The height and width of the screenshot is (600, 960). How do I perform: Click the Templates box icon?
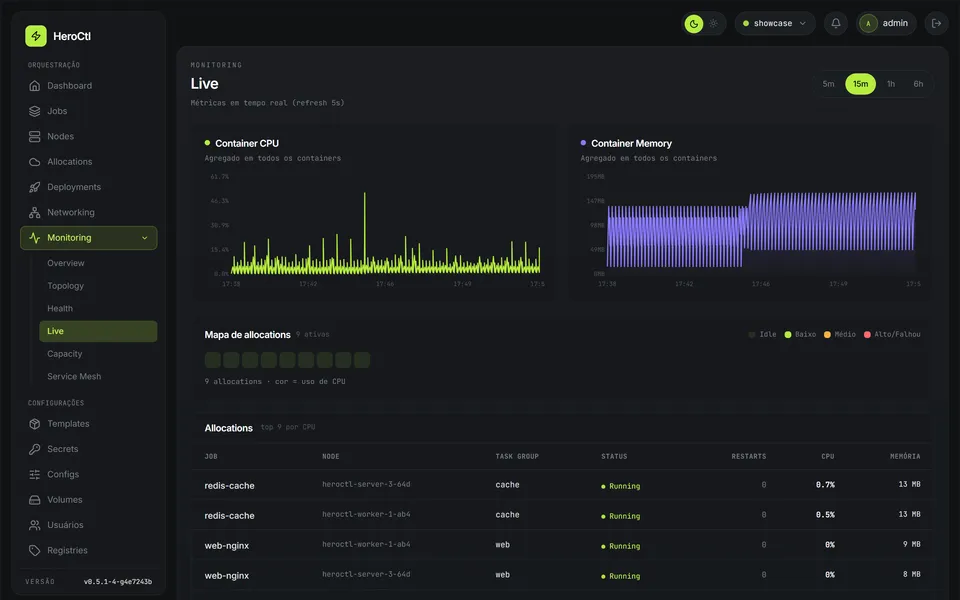click(34, 424)
